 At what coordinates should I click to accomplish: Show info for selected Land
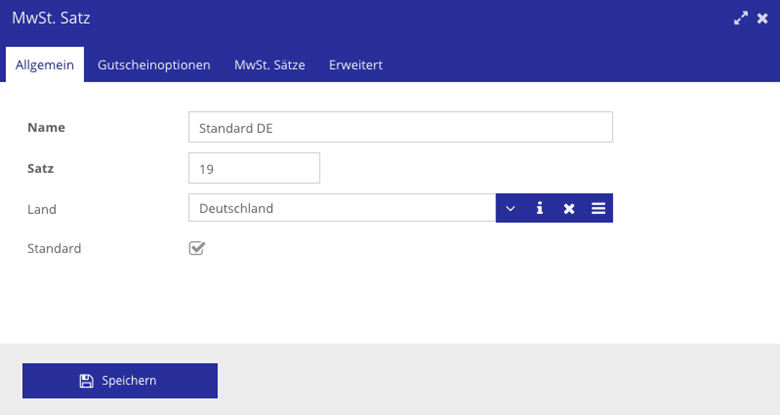(540, 208)
